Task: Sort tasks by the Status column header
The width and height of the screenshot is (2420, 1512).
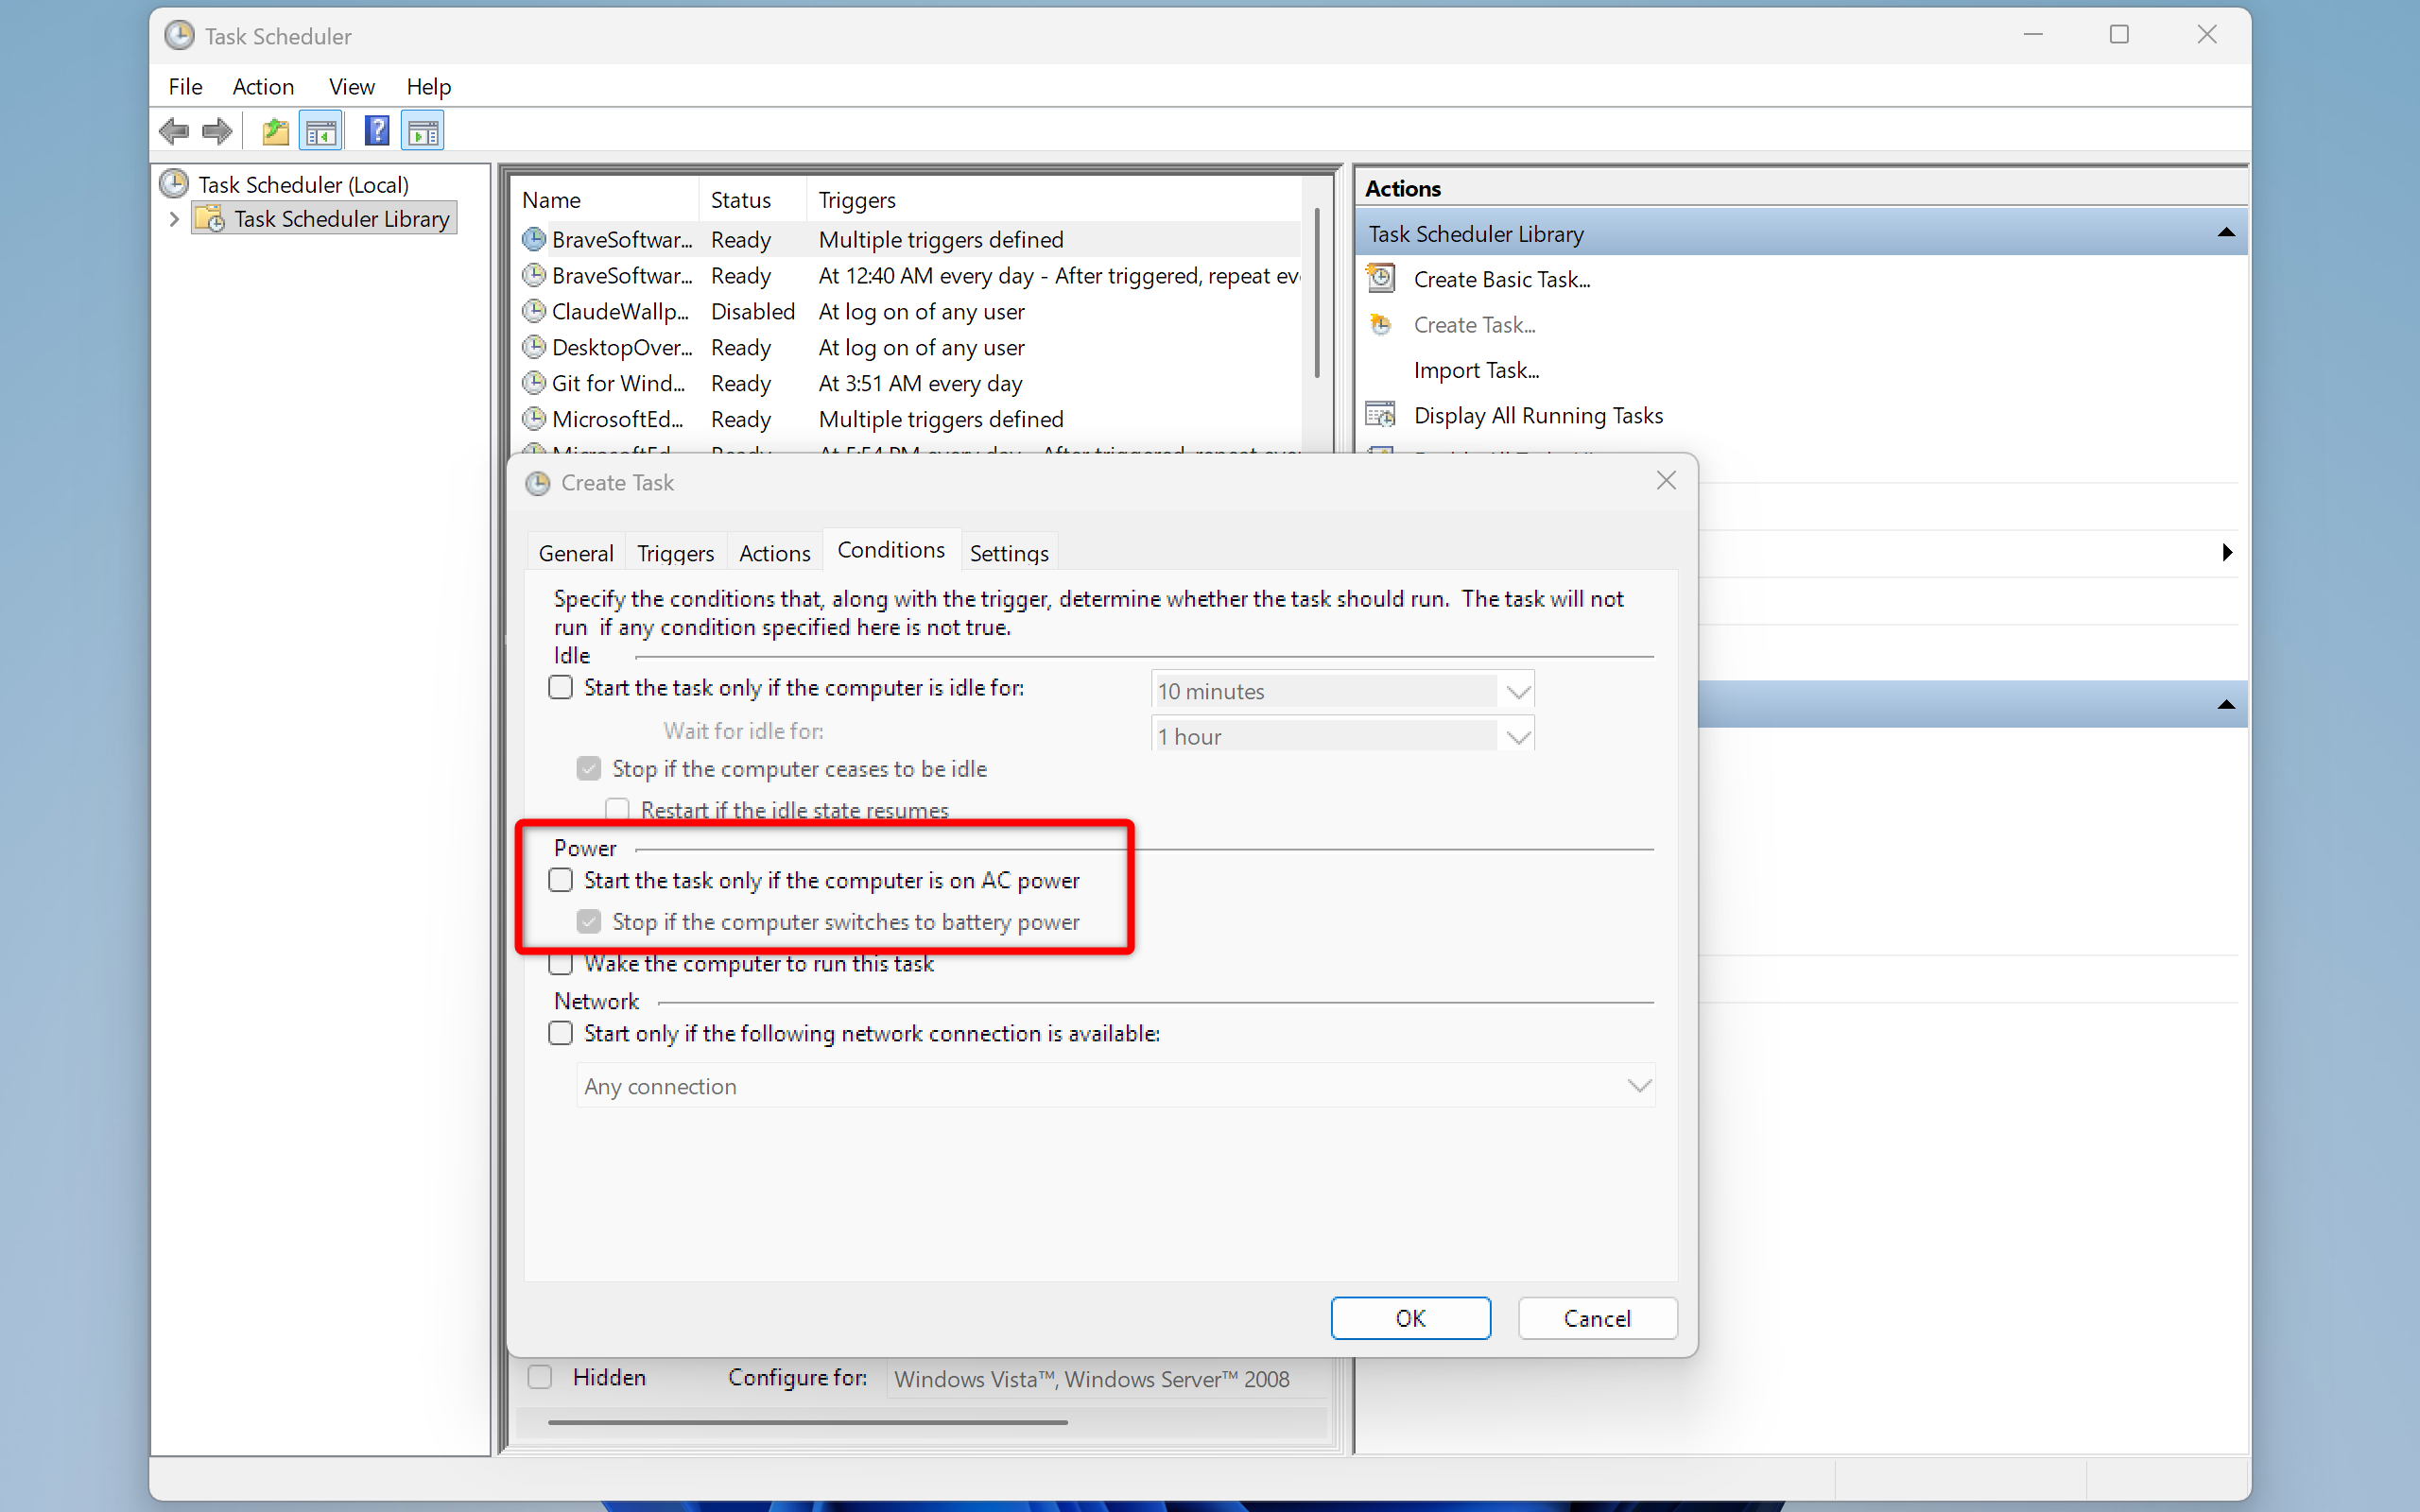Action: pos(753,200)
